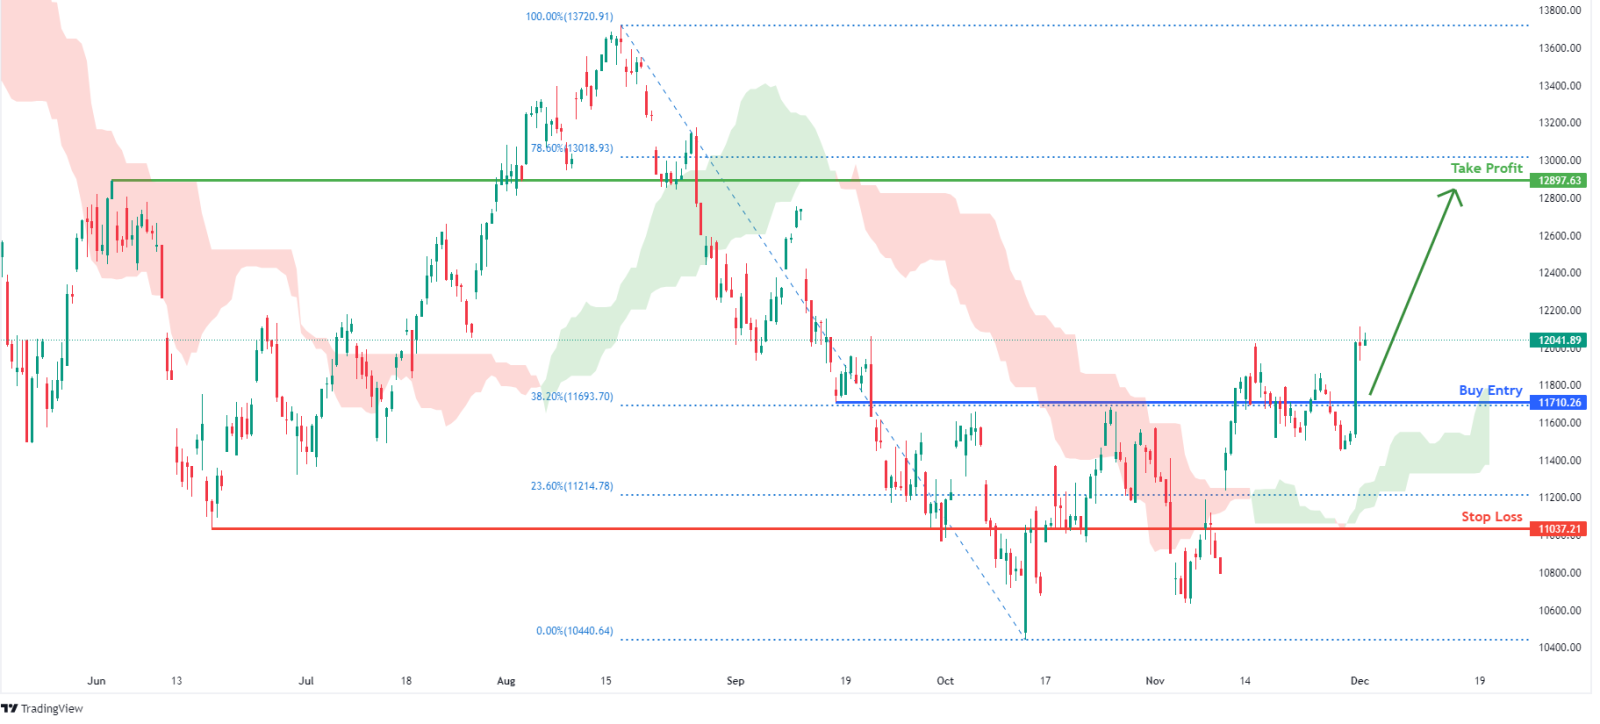The image size is (1600, 724).
Task: Click the 14 date label after Nov
Action: [x=1245, y=681]
